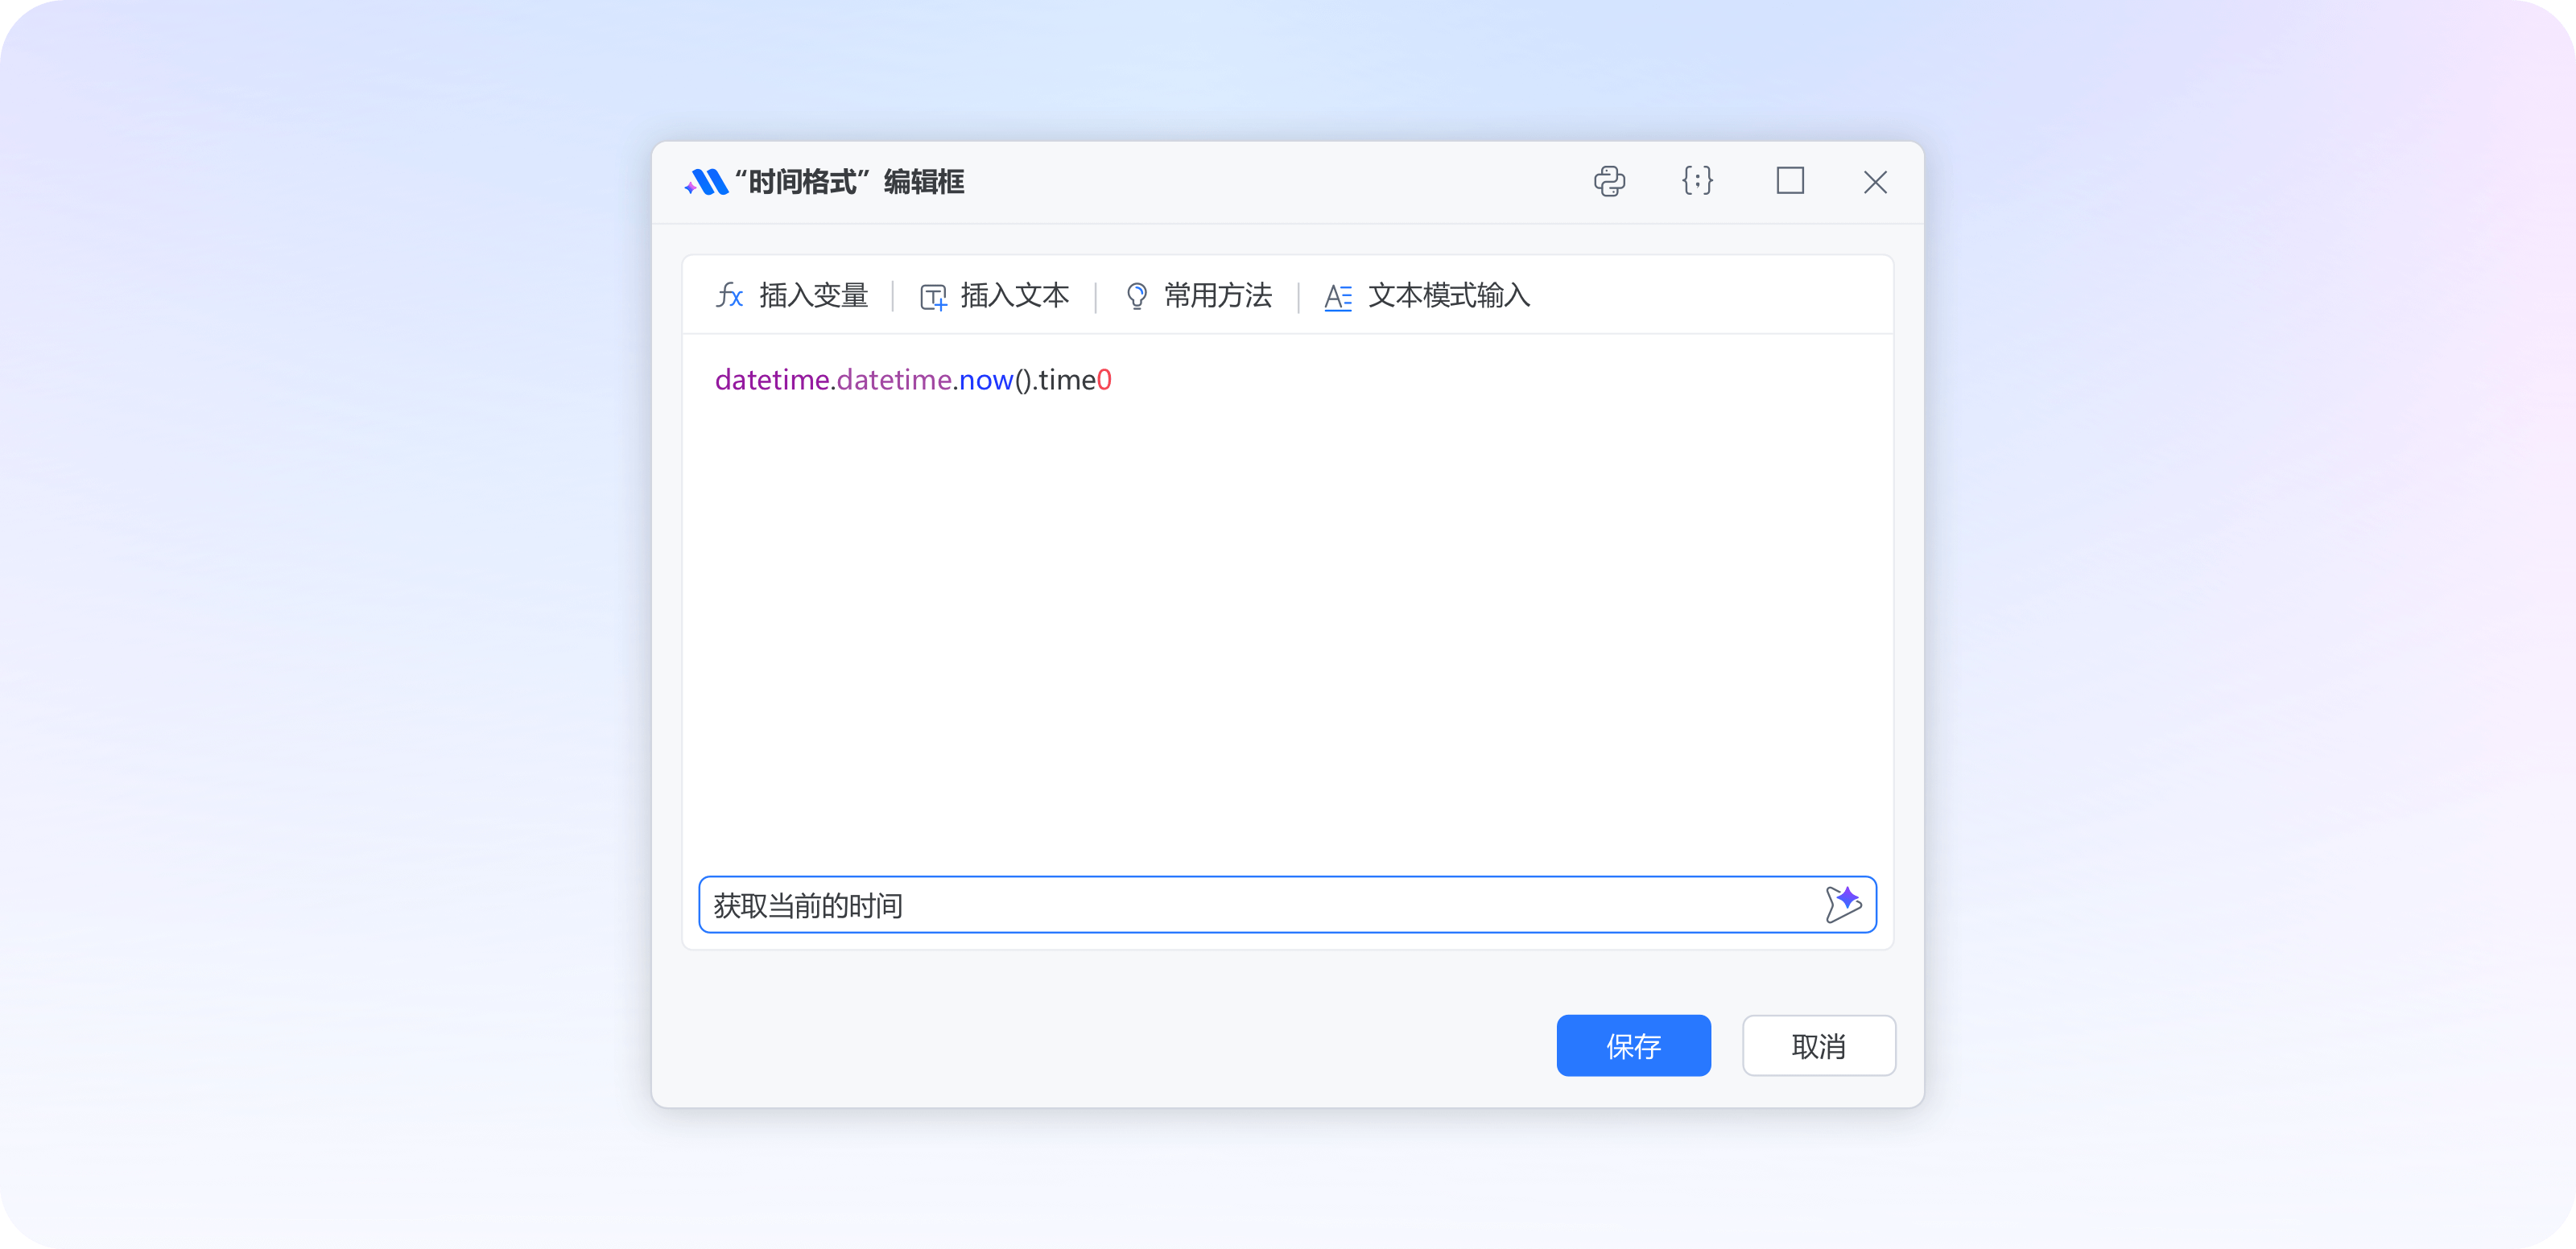This screenshot has height=1249, width=2576.
Task: Click the 取消 button
Action: coord(1818,1046)
